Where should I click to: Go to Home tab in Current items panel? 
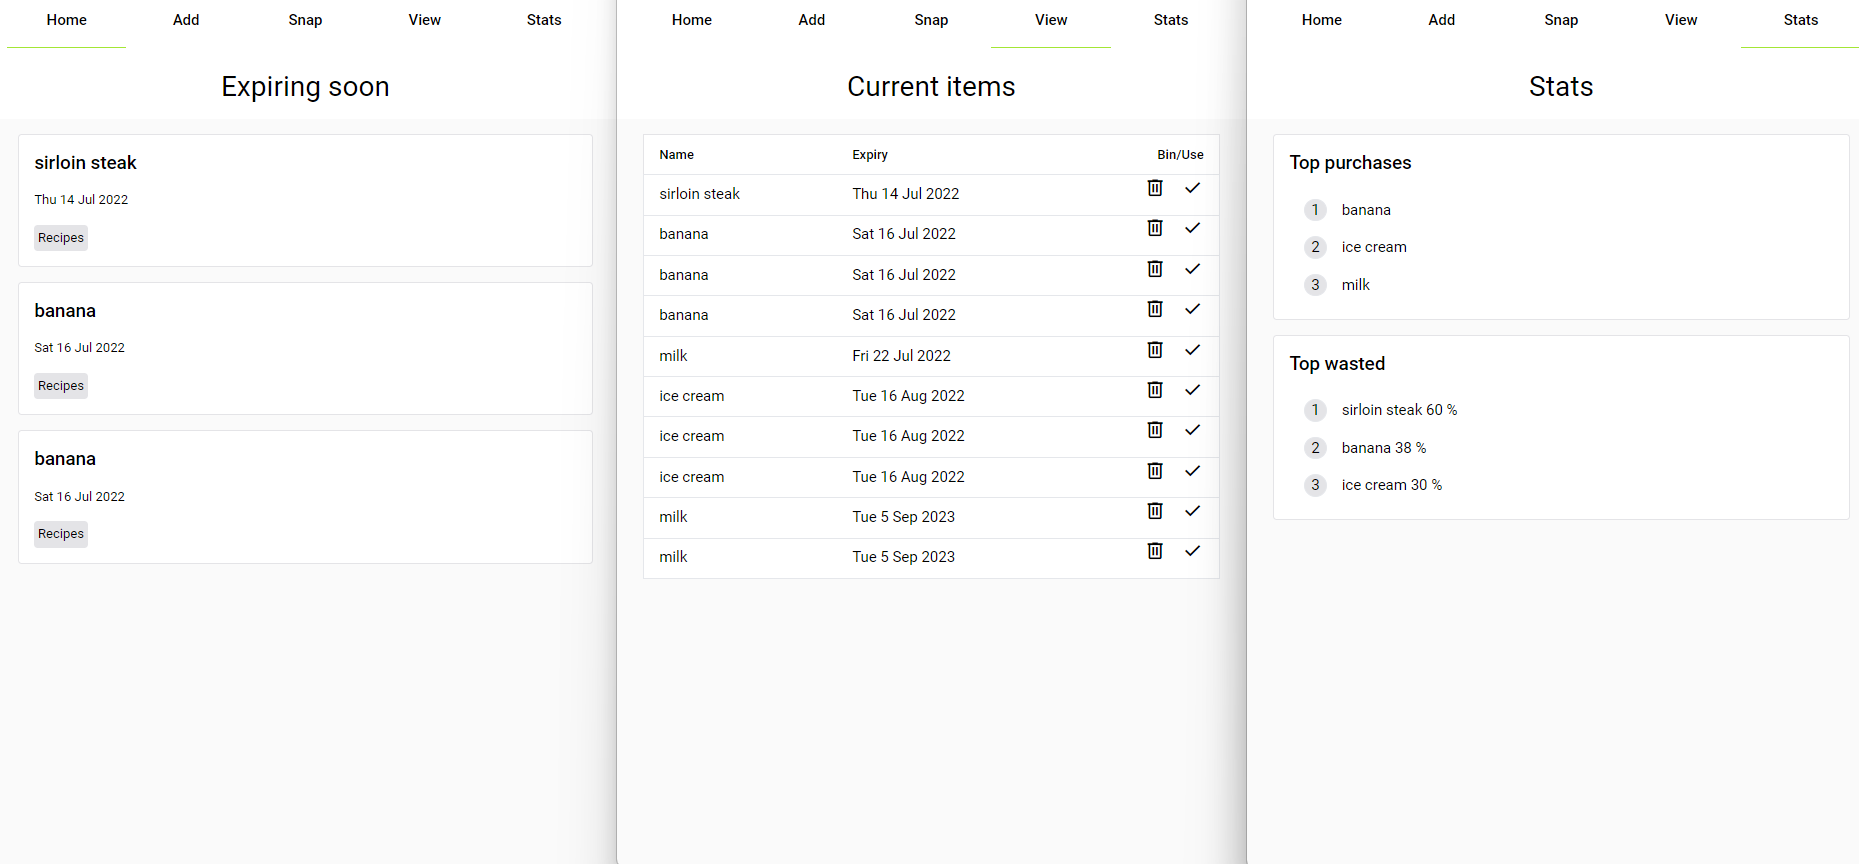click(692, 20)
